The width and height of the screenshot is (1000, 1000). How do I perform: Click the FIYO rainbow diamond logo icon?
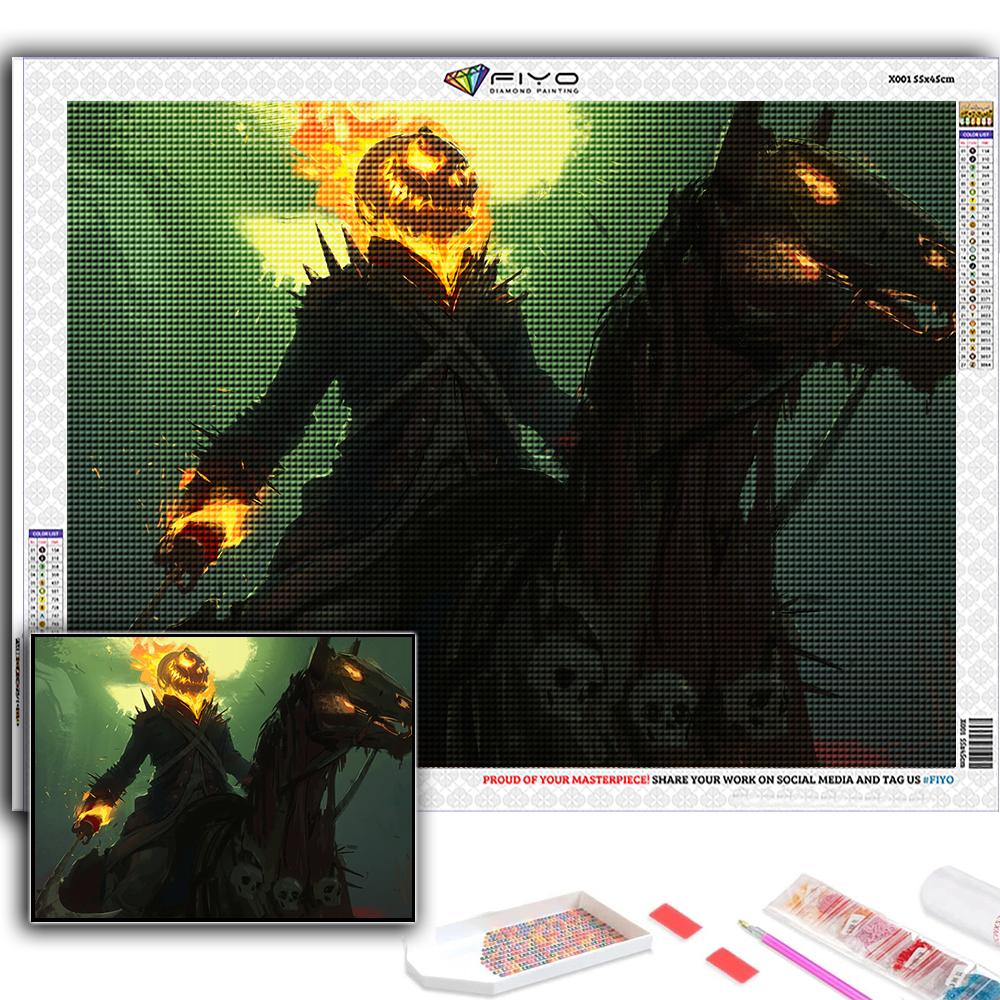465,81
